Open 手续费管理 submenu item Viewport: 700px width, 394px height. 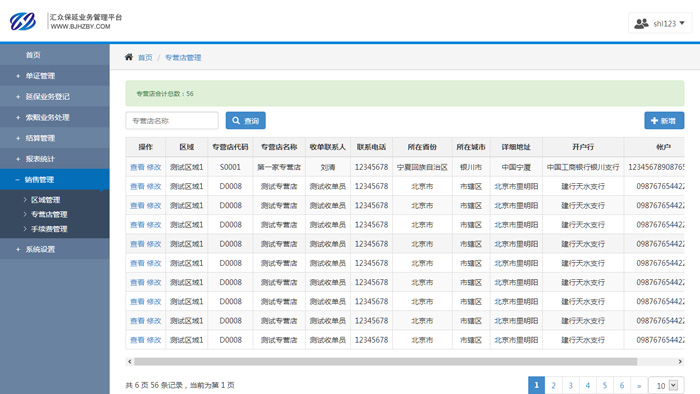[49, 229]
